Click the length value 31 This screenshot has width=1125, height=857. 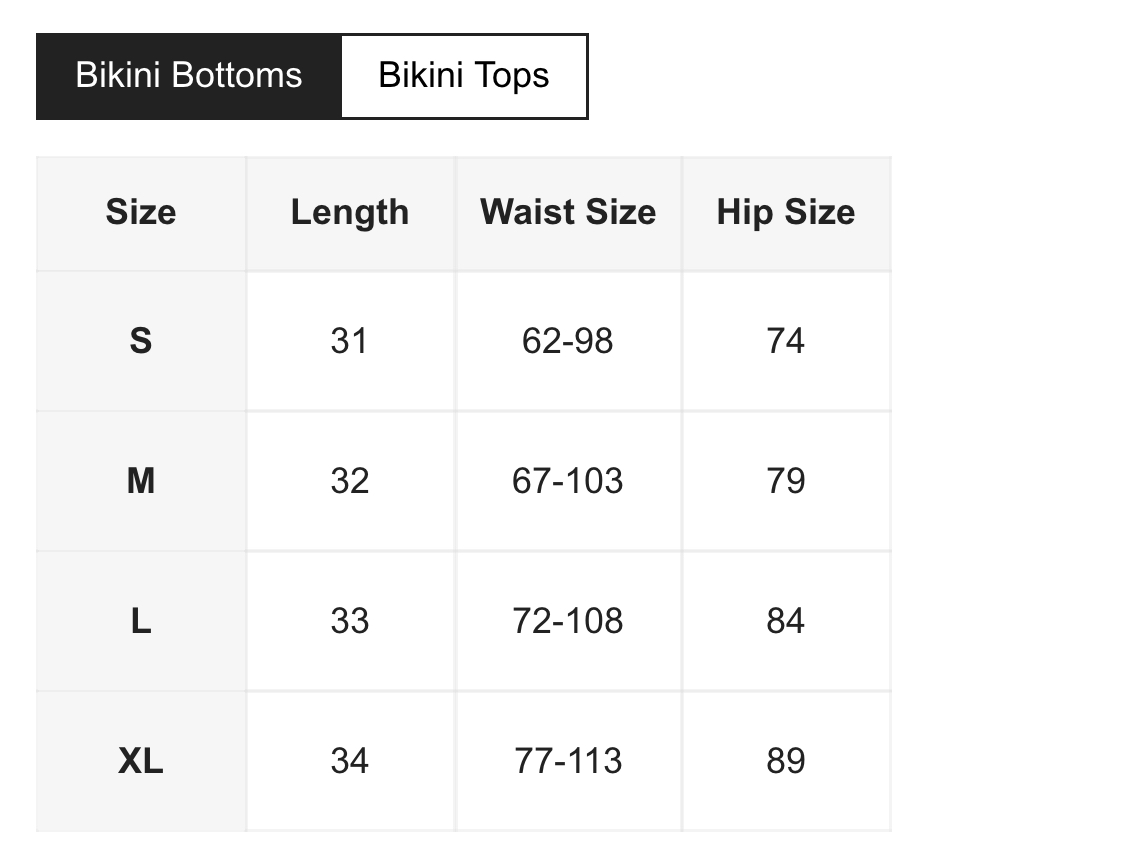point(350,341)
